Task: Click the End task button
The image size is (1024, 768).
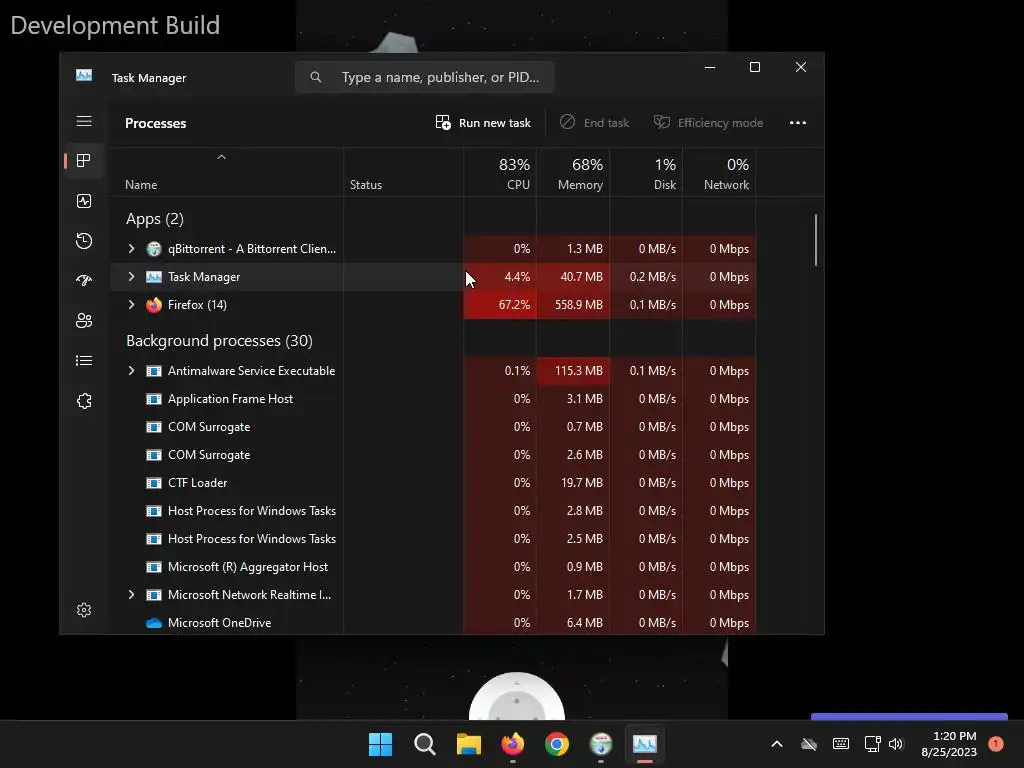Action: point(595,123)
